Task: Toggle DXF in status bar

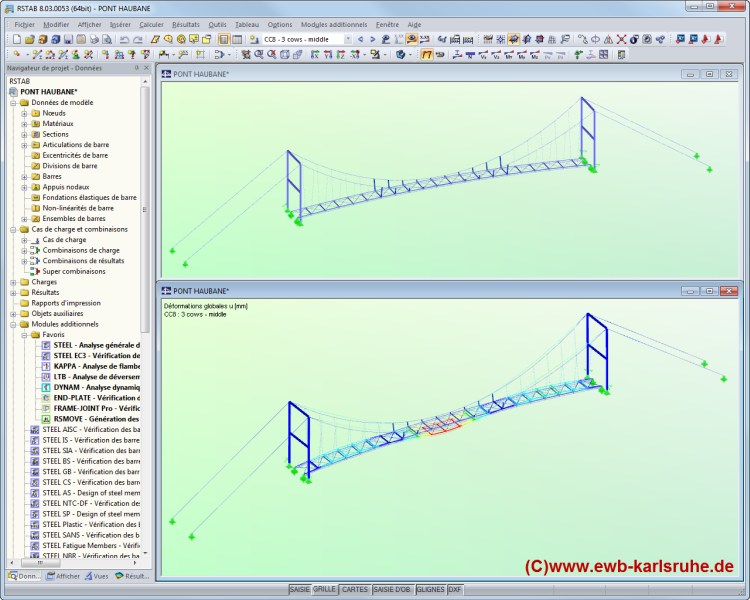Action: pyautogui.click(x=455, y=589)
